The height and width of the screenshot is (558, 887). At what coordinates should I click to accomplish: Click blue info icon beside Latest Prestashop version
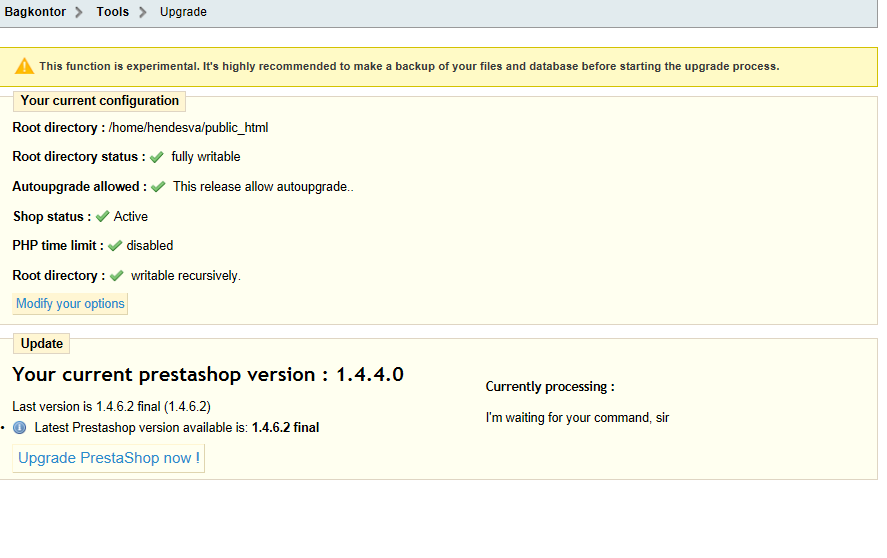[20, 428]
